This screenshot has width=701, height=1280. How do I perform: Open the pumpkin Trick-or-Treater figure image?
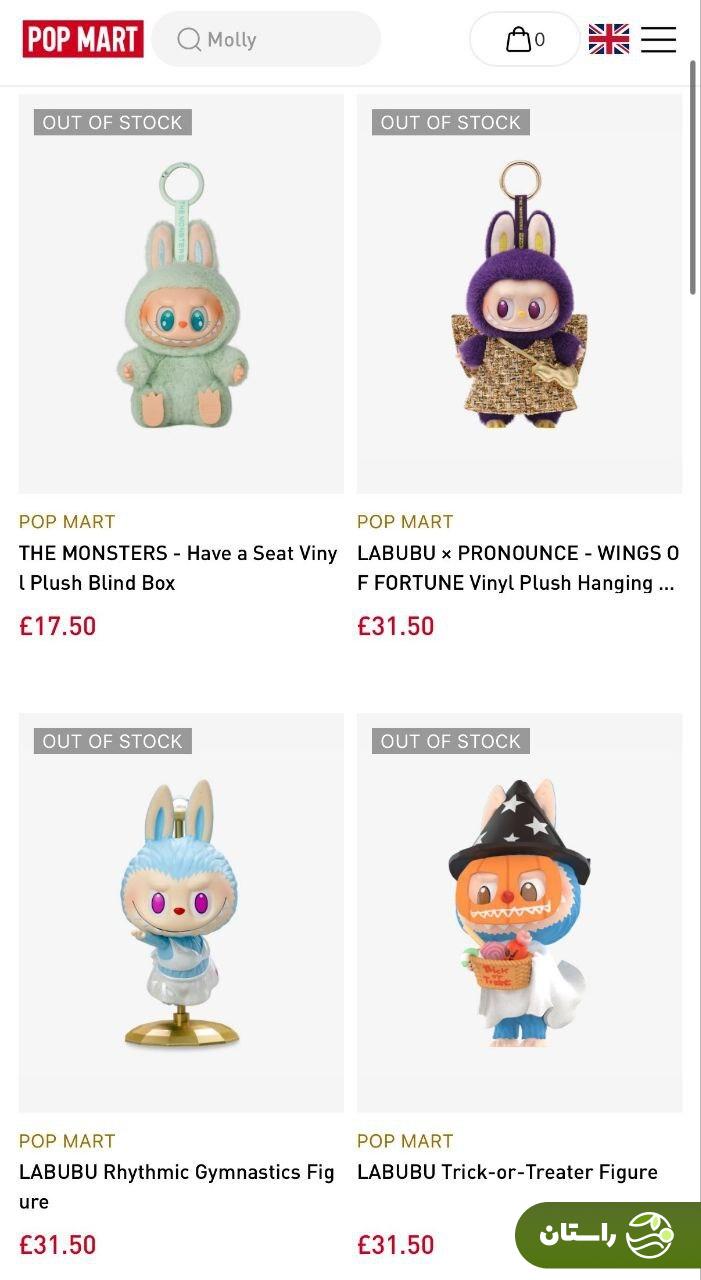pos(519,912)
